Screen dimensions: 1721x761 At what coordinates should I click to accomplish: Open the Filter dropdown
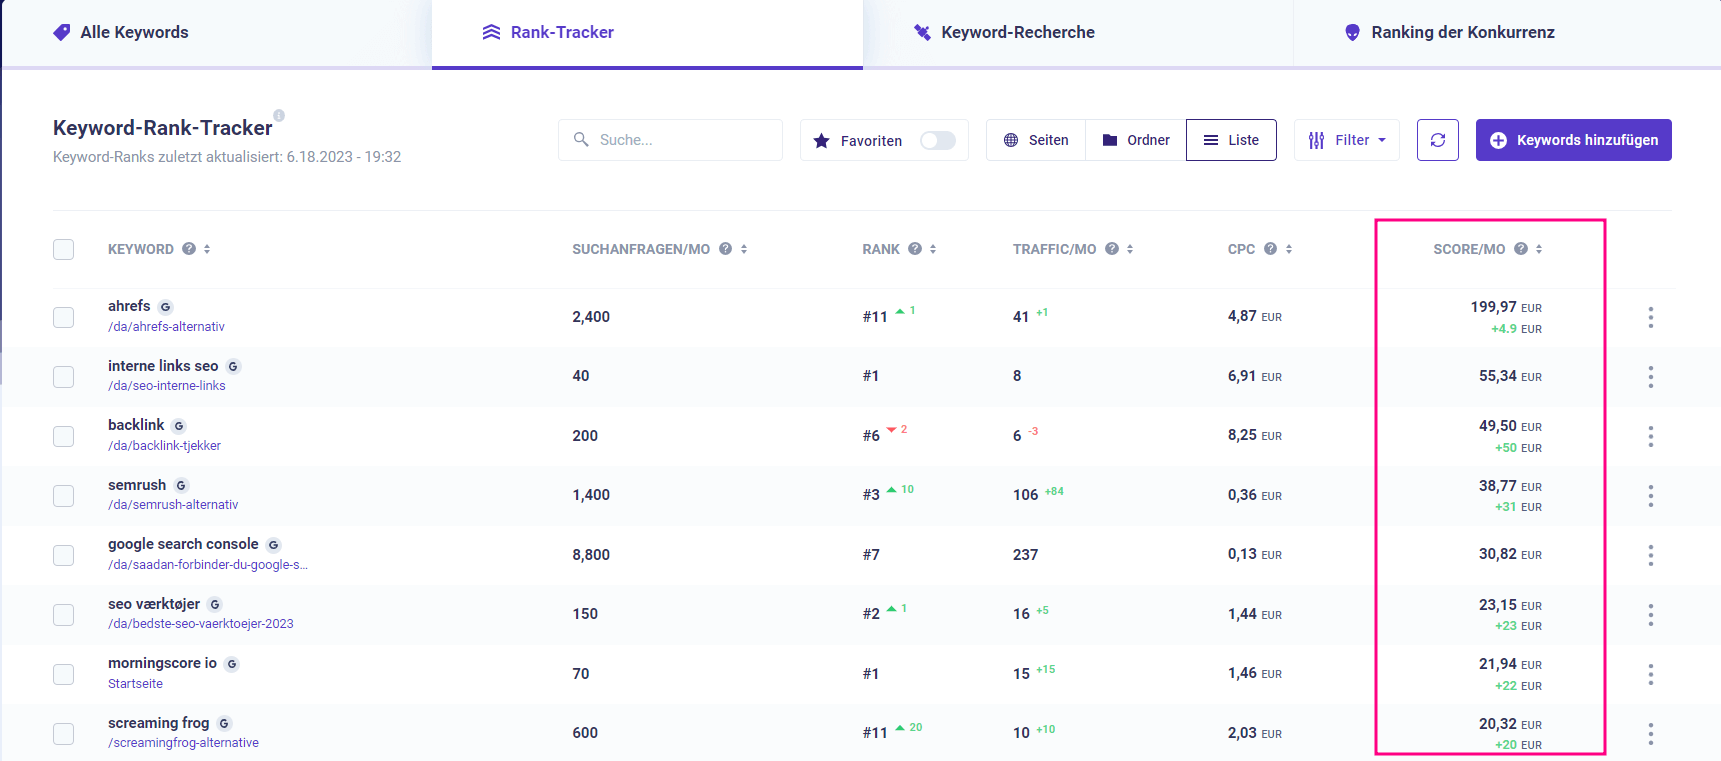pyautogui.click(x=1347, y=140)
